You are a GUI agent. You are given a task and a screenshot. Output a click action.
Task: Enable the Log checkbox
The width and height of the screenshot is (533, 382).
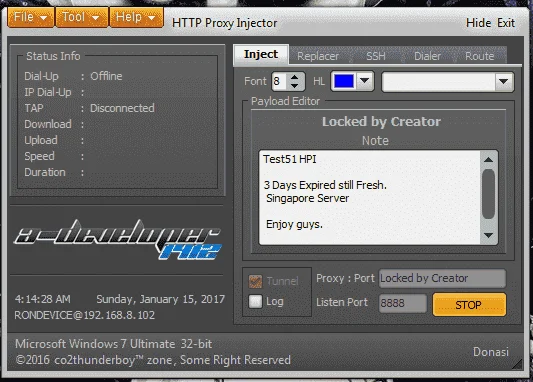point(255,301)
